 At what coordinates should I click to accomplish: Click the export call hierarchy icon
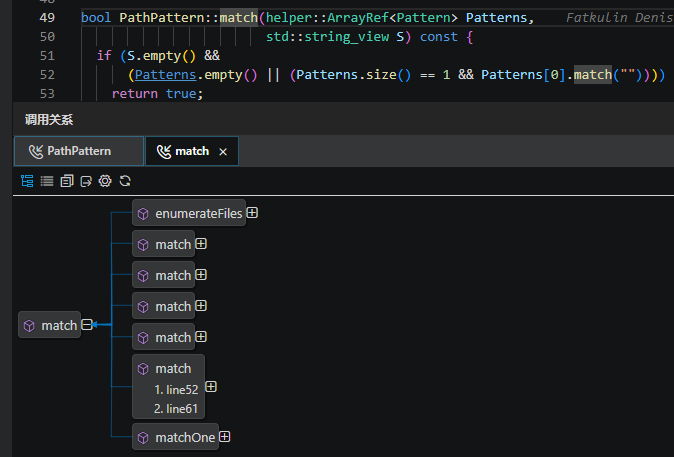86,181
